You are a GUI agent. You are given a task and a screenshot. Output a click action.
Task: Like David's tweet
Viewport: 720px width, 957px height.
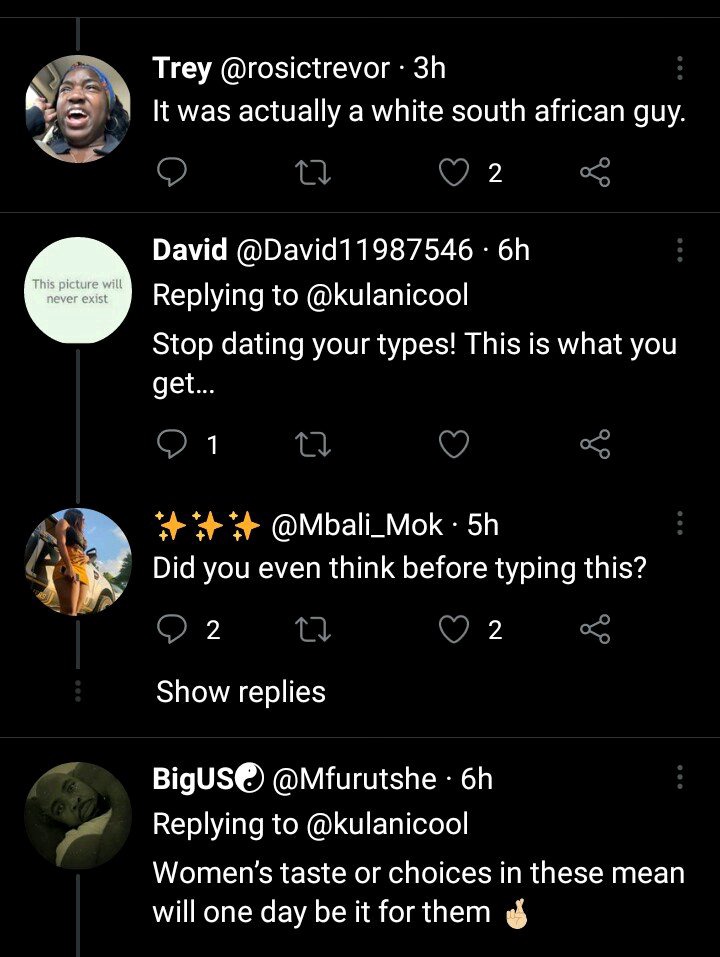tap(455, 444)
